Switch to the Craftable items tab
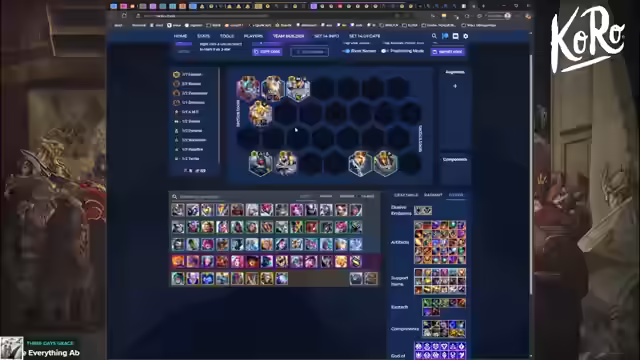The height and width of the screenshot is (360, 640). [x=406, y=195]
